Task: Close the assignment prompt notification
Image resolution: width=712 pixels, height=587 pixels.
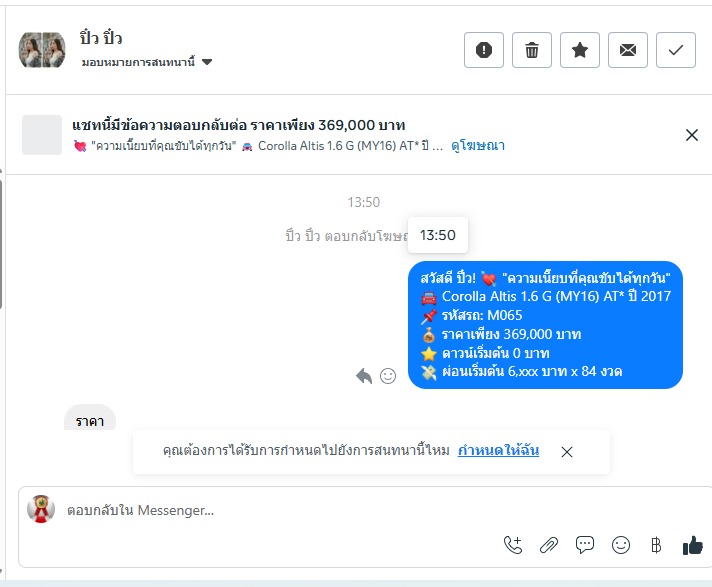Action: pyautogui.click(x=567, y=452)
